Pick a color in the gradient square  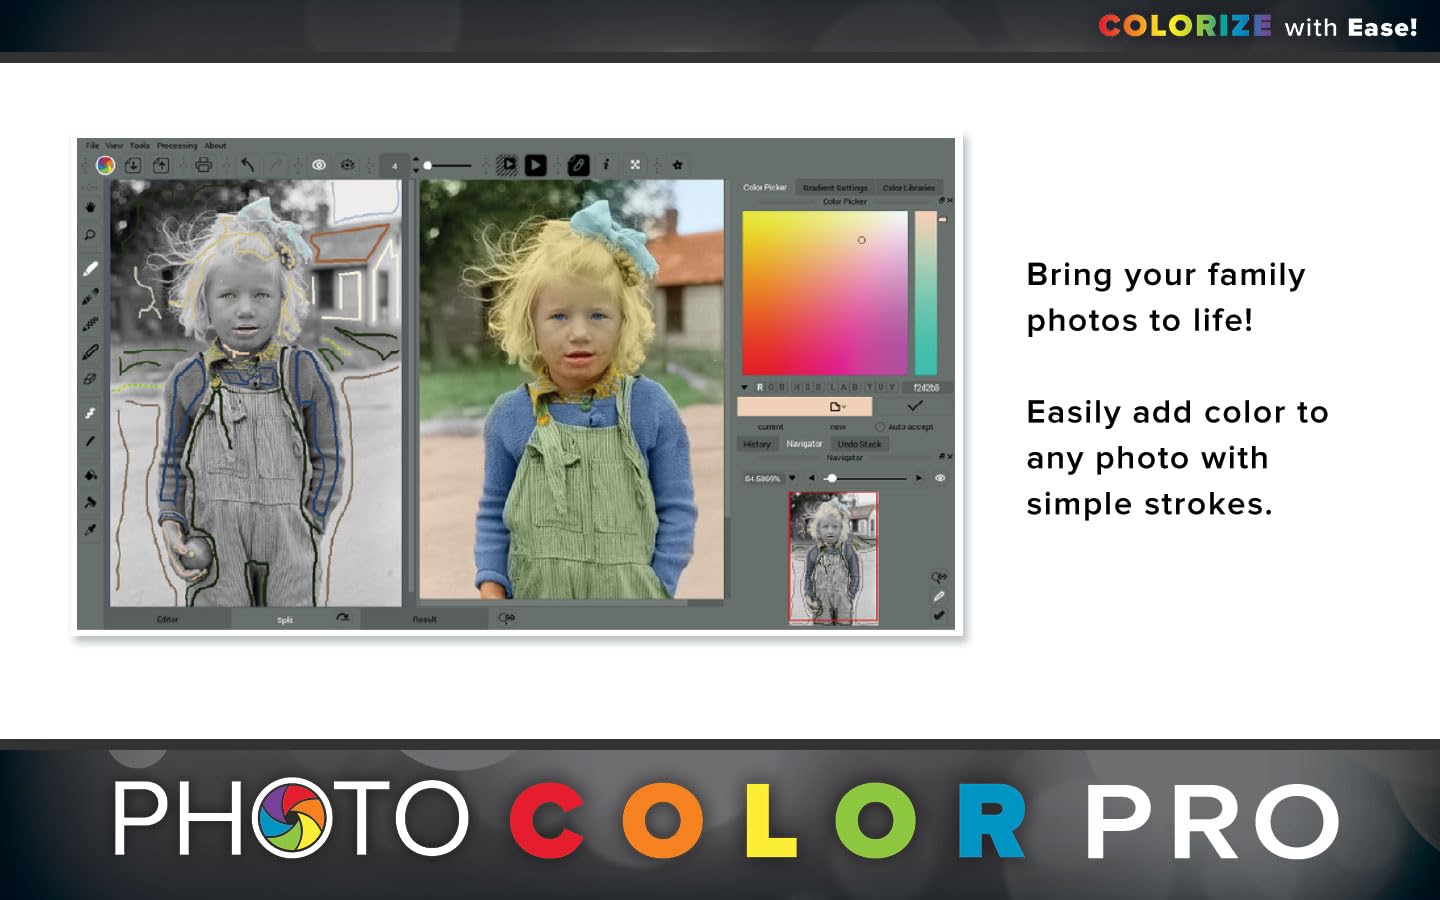tap(825, 293)
